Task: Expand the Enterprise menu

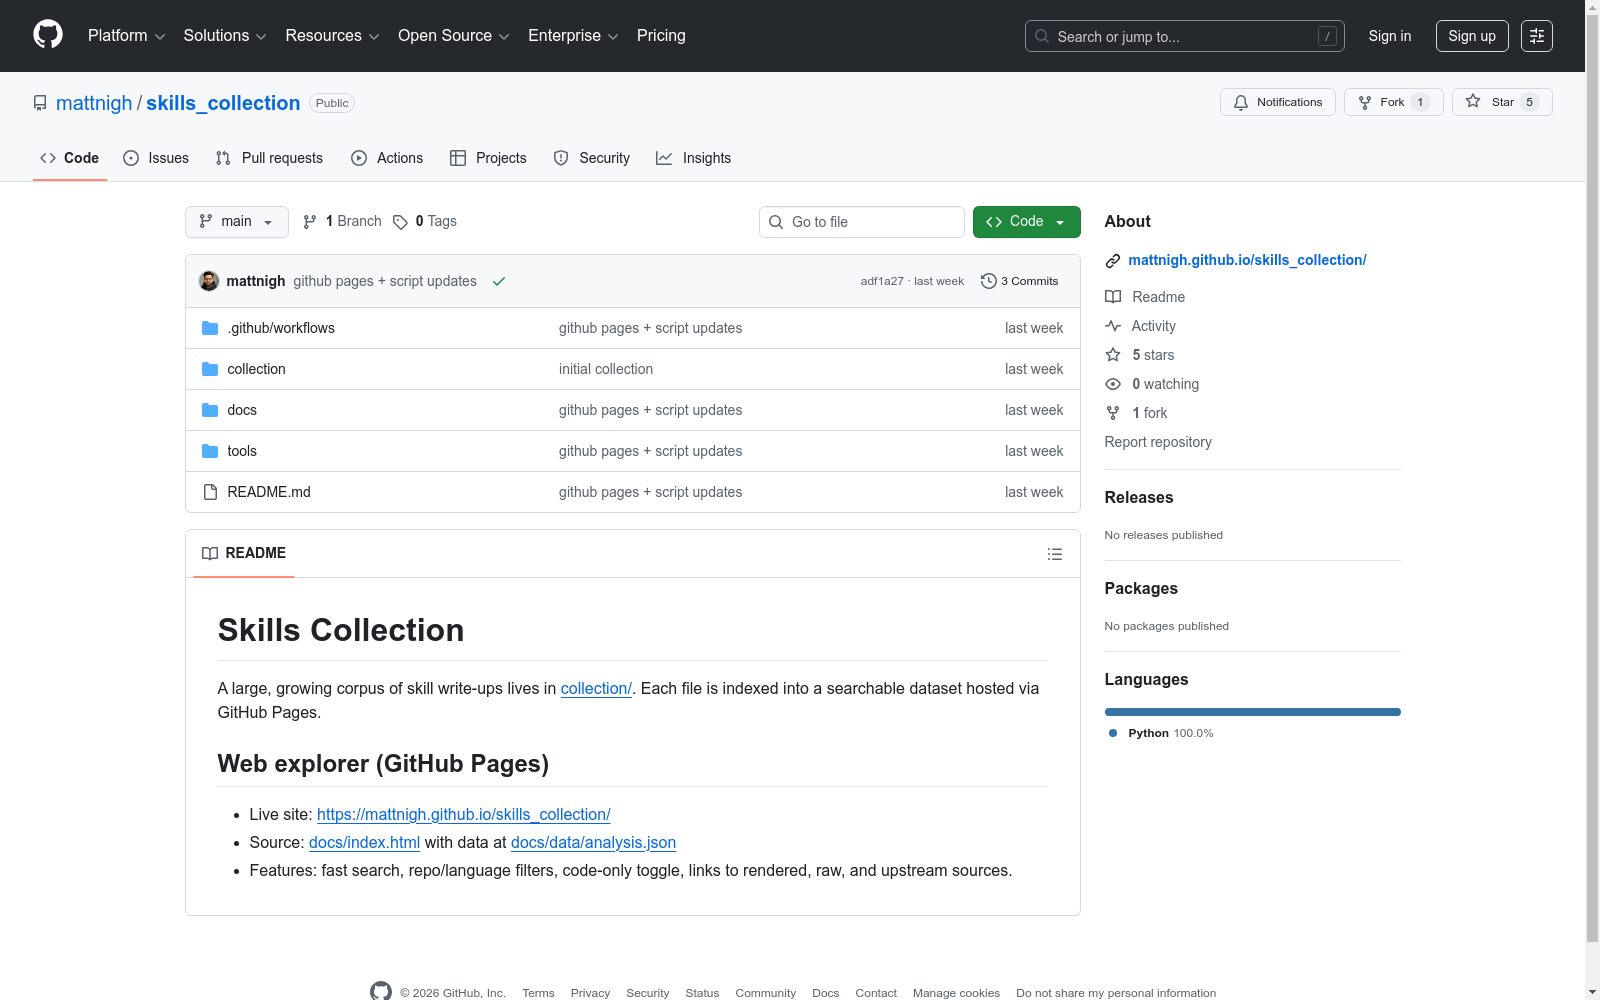Action: pos(573,36)
